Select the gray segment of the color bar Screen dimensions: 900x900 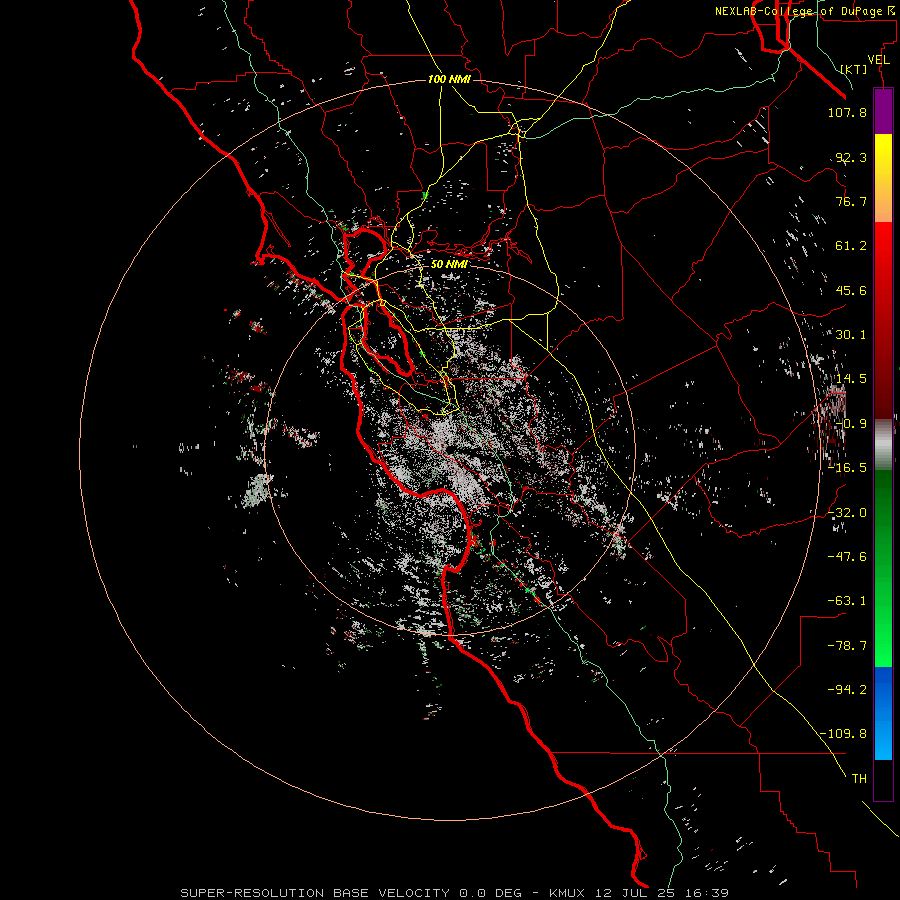pyautogui.click(x=883, y=444)
